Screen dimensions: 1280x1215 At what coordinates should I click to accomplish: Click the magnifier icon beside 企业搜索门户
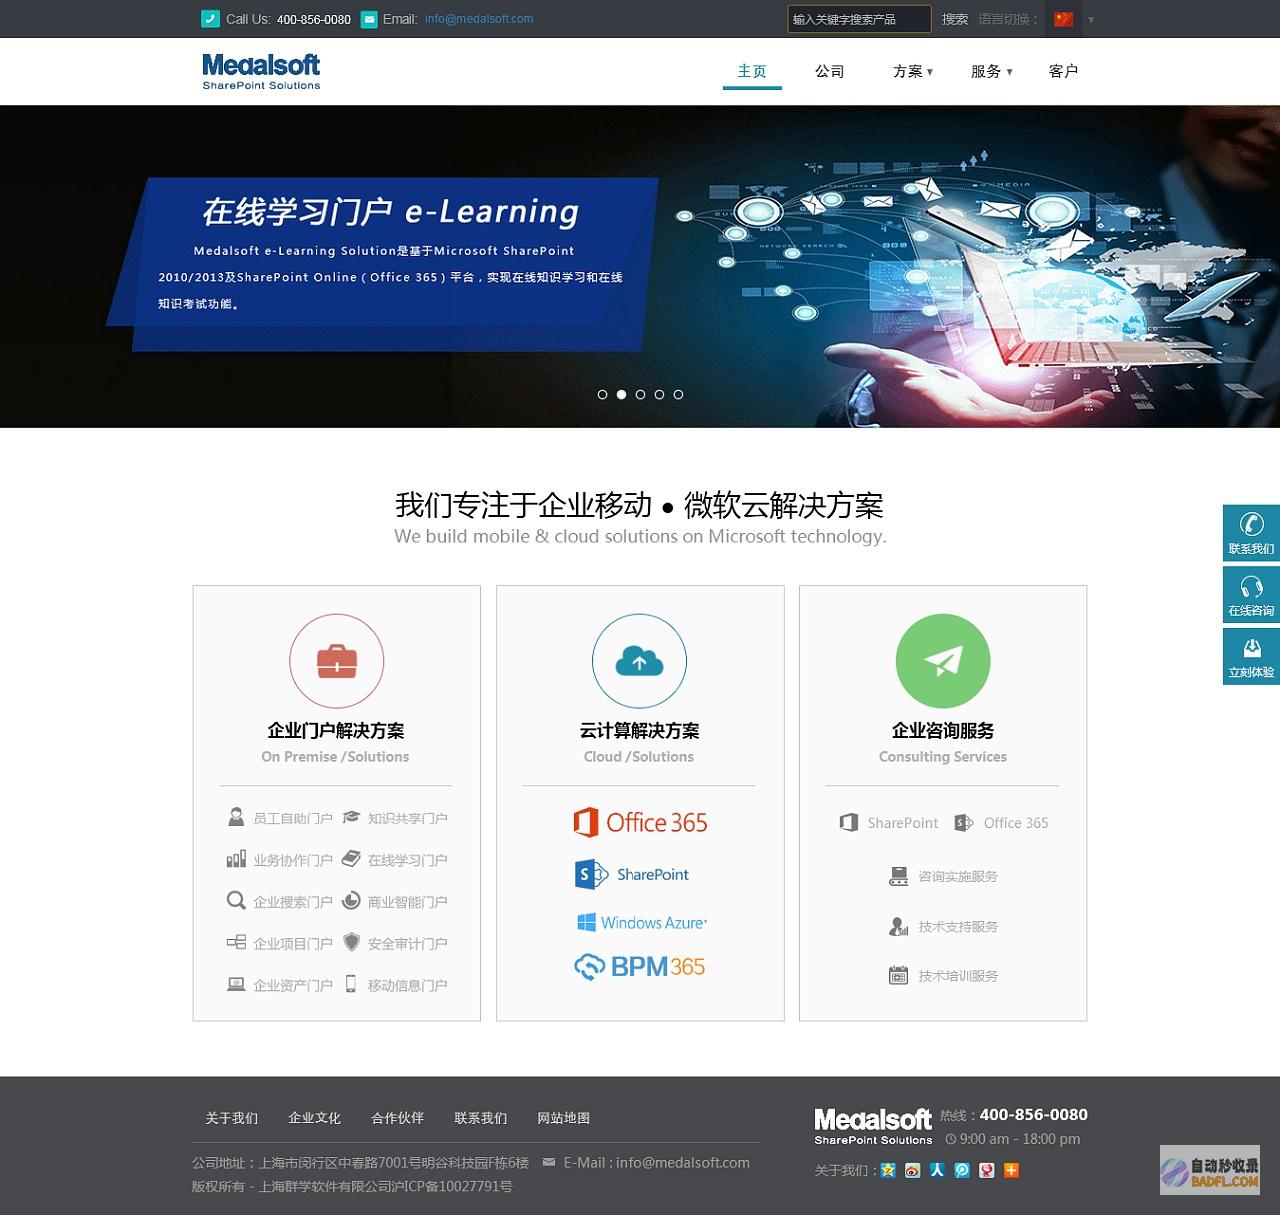click(x=236, y=901)
